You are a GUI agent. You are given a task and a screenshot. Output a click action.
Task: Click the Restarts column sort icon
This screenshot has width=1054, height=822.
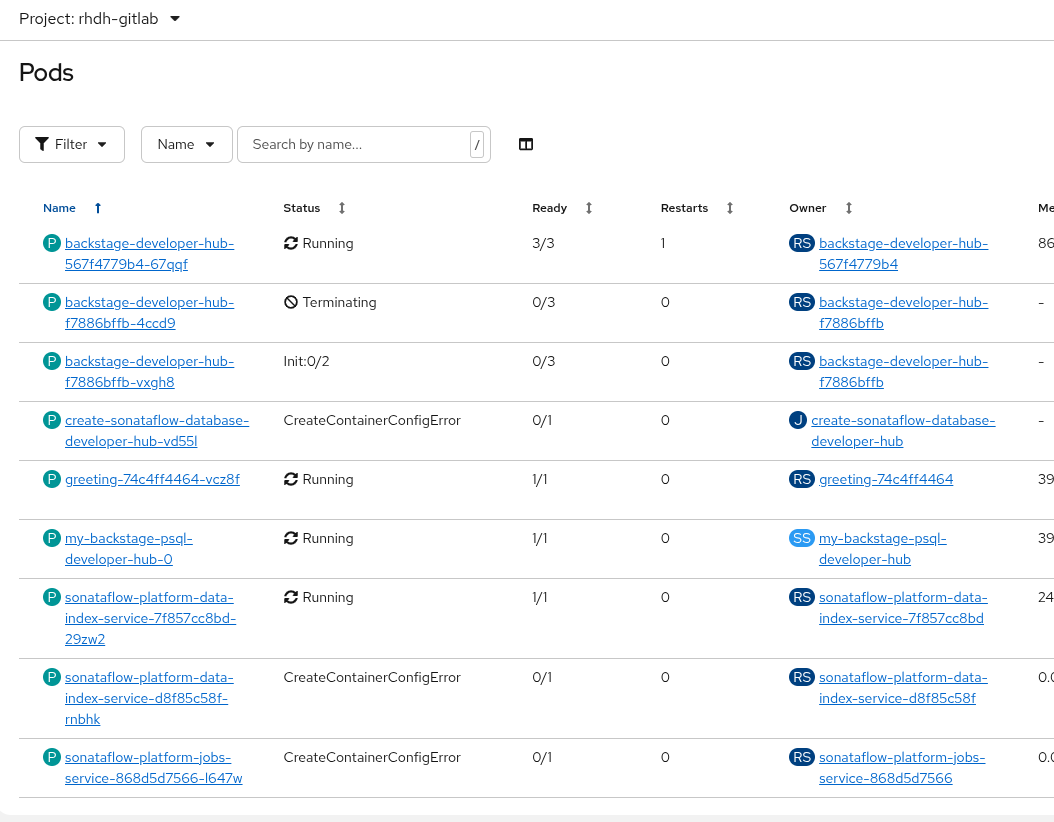tap(730, 208)
